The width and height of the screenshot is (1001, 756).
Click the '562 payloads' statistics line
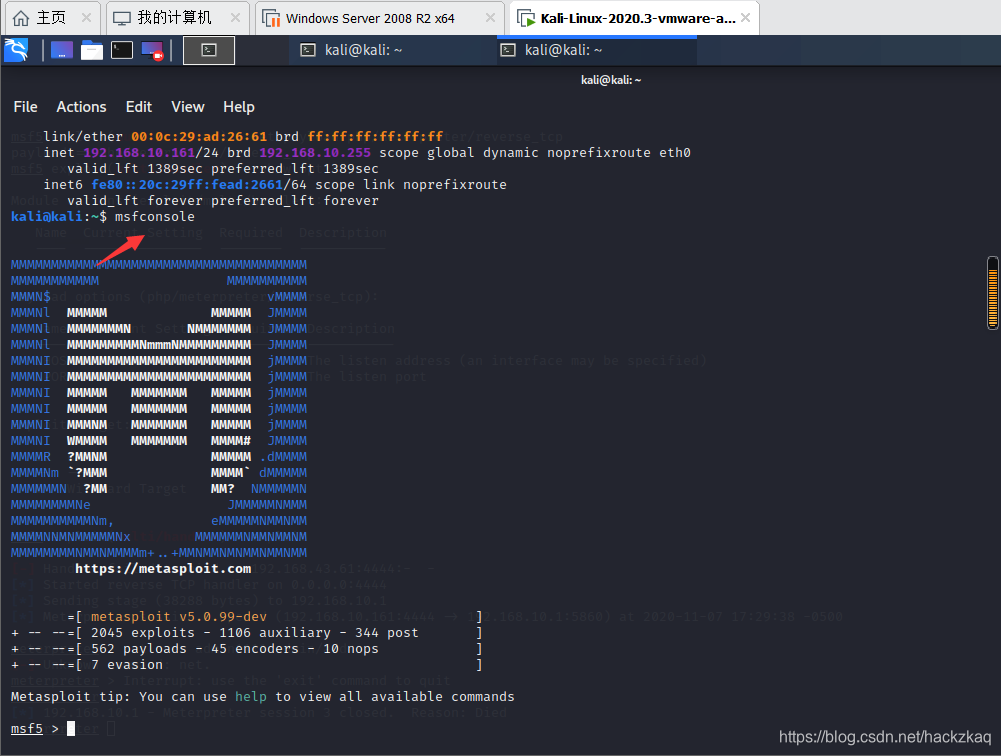coord(246,649)
